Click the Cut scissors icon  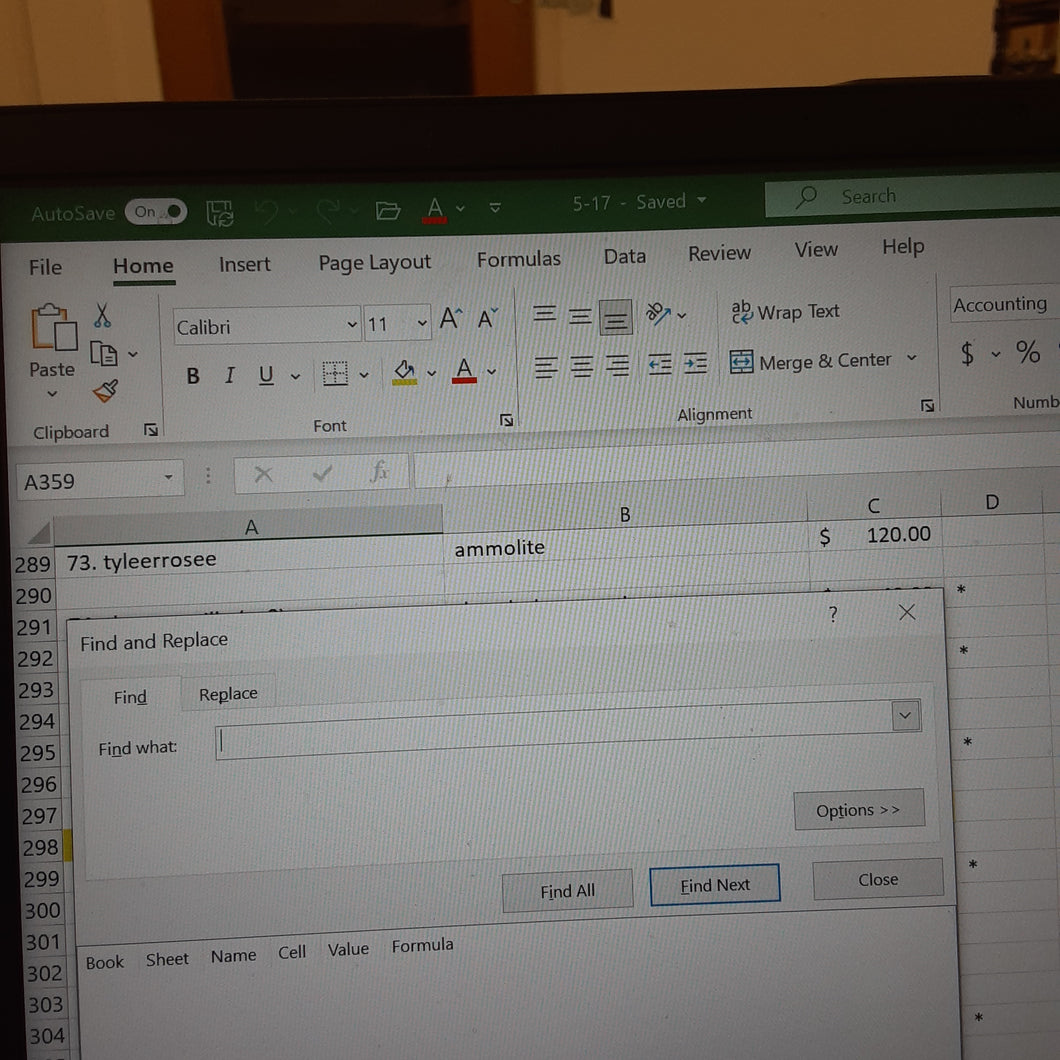(102, 316)
